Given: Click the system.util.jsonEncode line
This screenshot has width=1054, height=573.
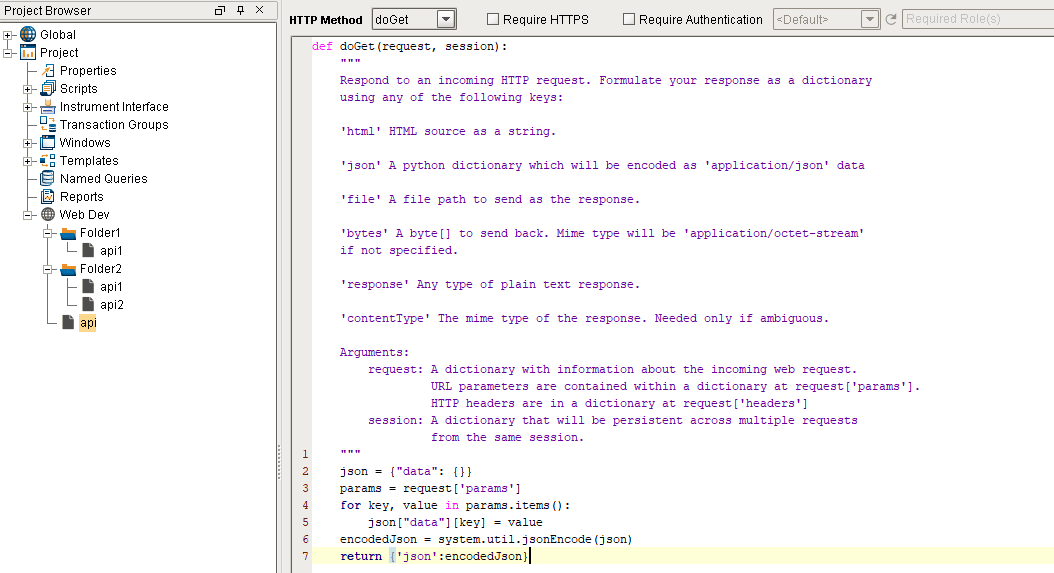Looking at the screenshot, I should (x=486, y=539).
